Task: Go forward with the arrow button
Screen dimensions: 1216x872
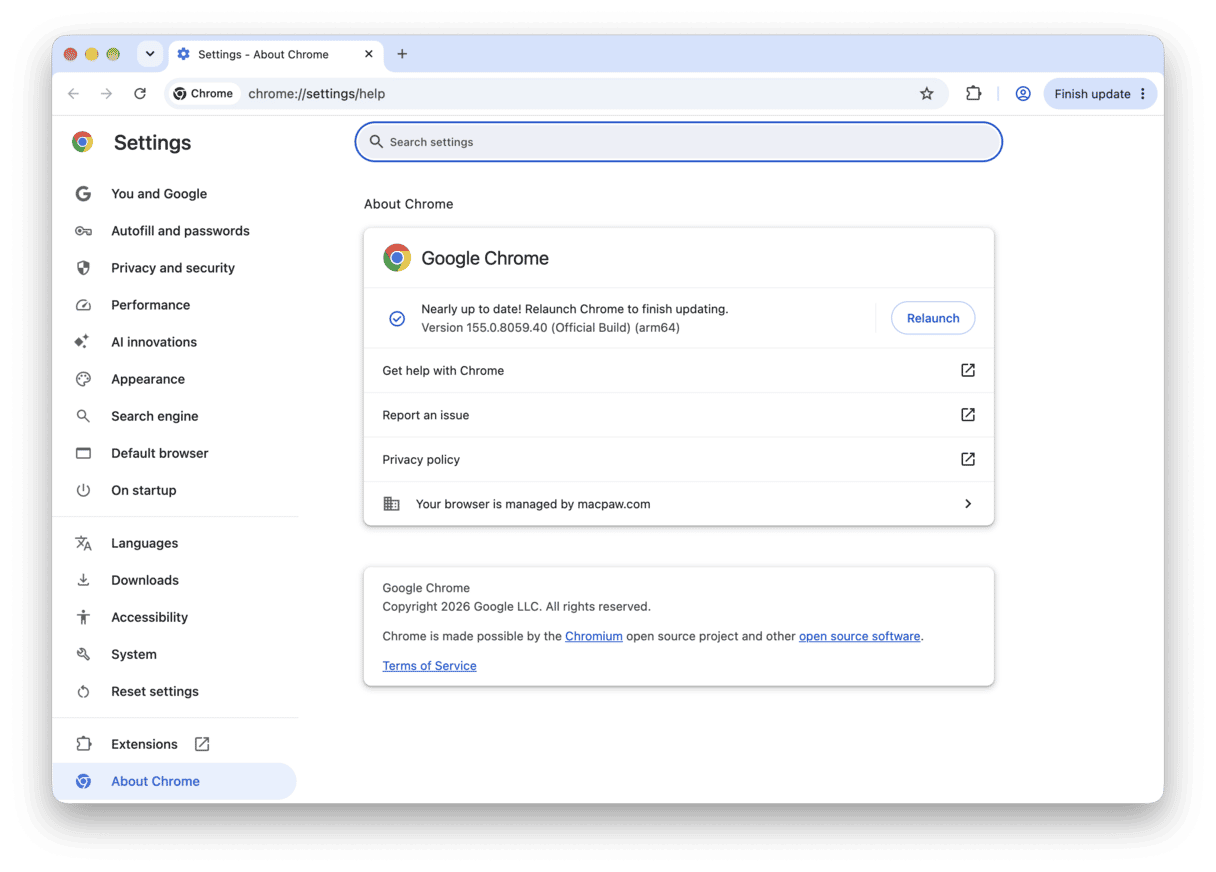Action: click(x=106, y=94)
